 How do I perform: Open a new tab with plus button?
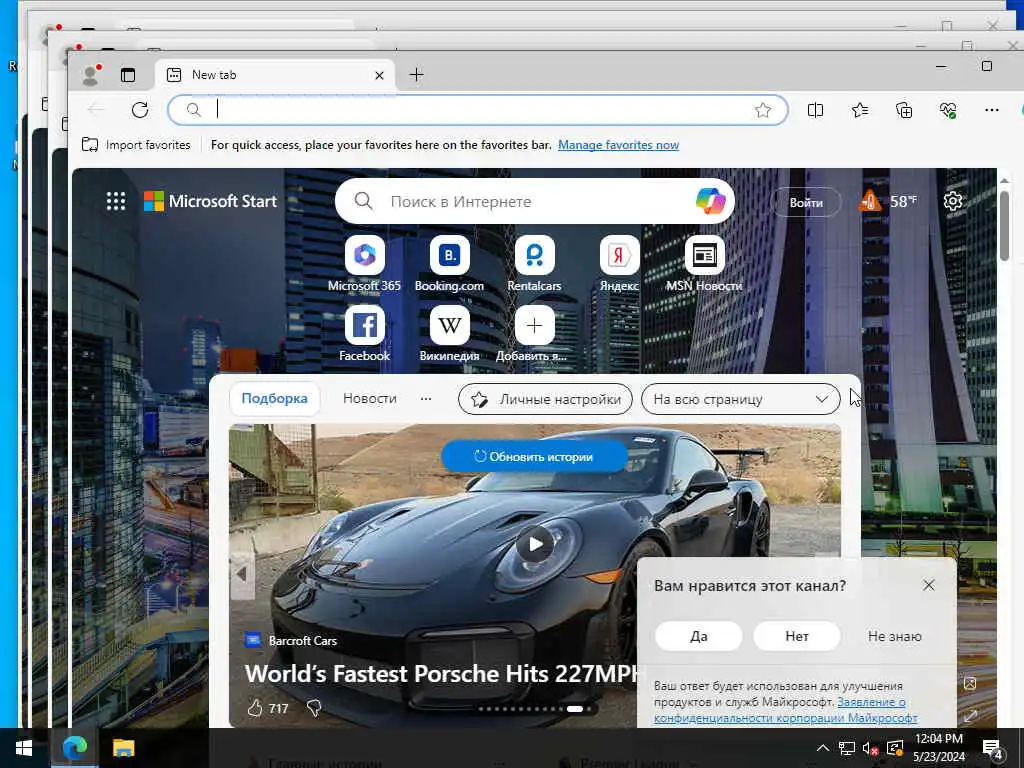point(416,75)
